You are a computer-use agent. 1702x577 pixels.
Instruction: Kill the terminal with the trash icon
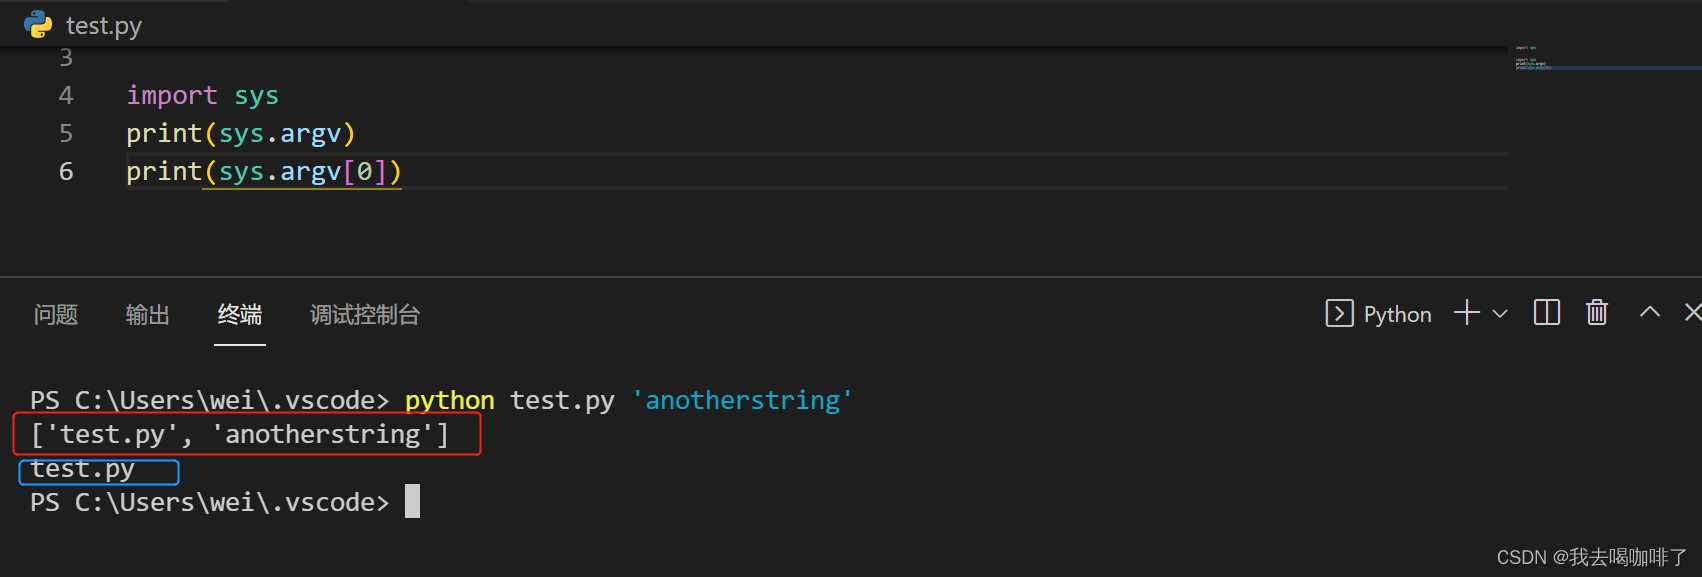click(x=1596, y=313)
